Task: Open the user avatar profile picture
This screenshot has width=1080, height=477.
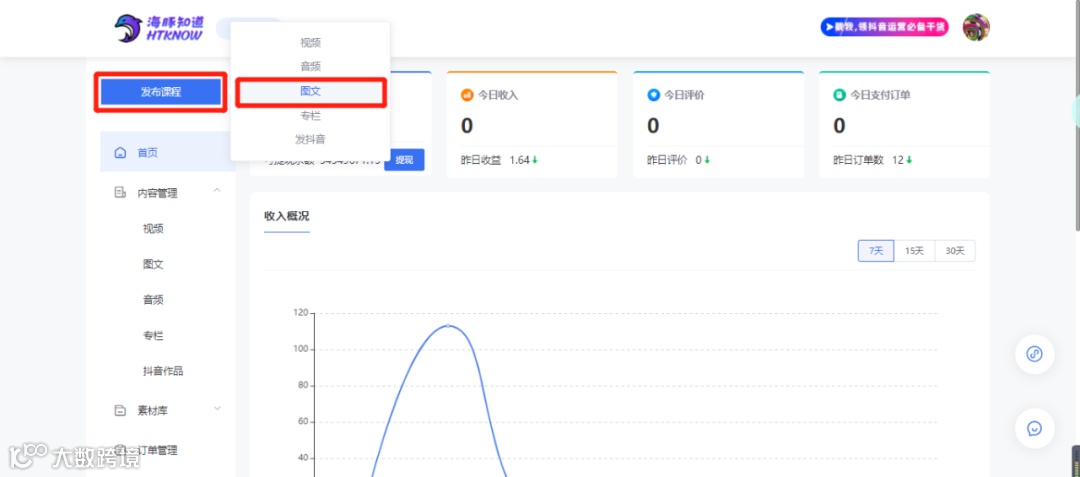Action: coord(976,28)
